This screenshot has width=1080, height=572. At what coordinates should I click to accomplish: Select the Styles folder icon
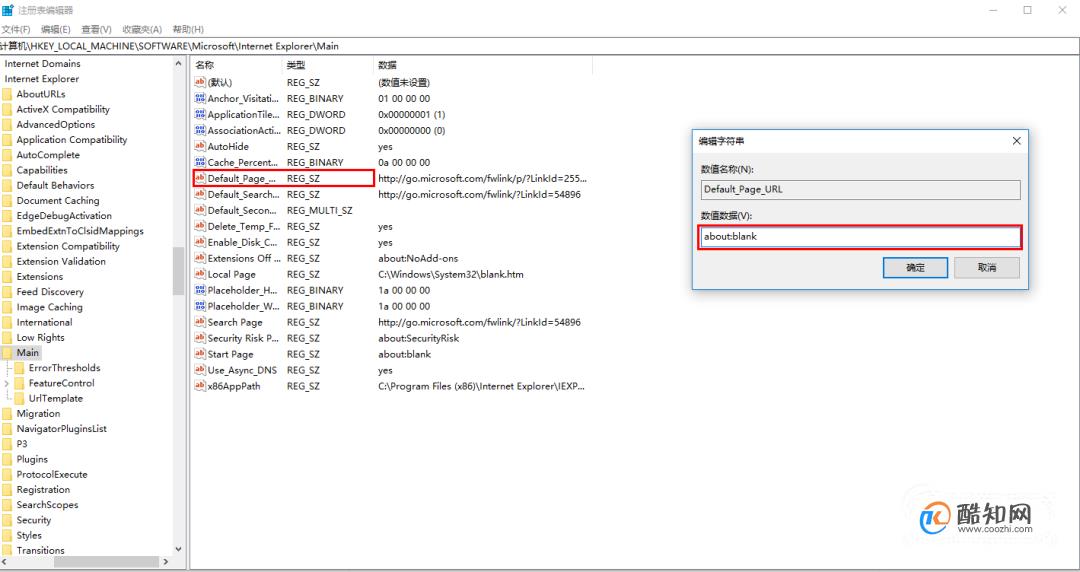pos(8,535)
